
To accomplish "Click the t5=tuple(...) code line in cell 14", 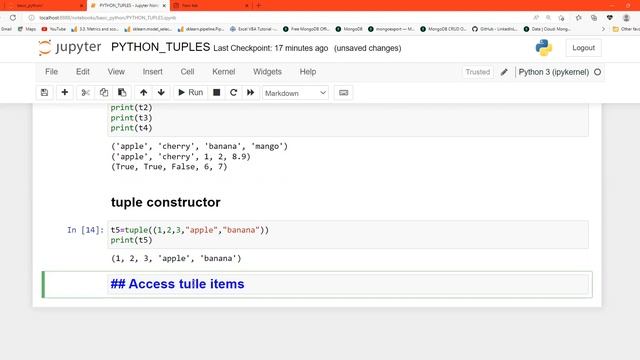I will [x=190, y=230].
